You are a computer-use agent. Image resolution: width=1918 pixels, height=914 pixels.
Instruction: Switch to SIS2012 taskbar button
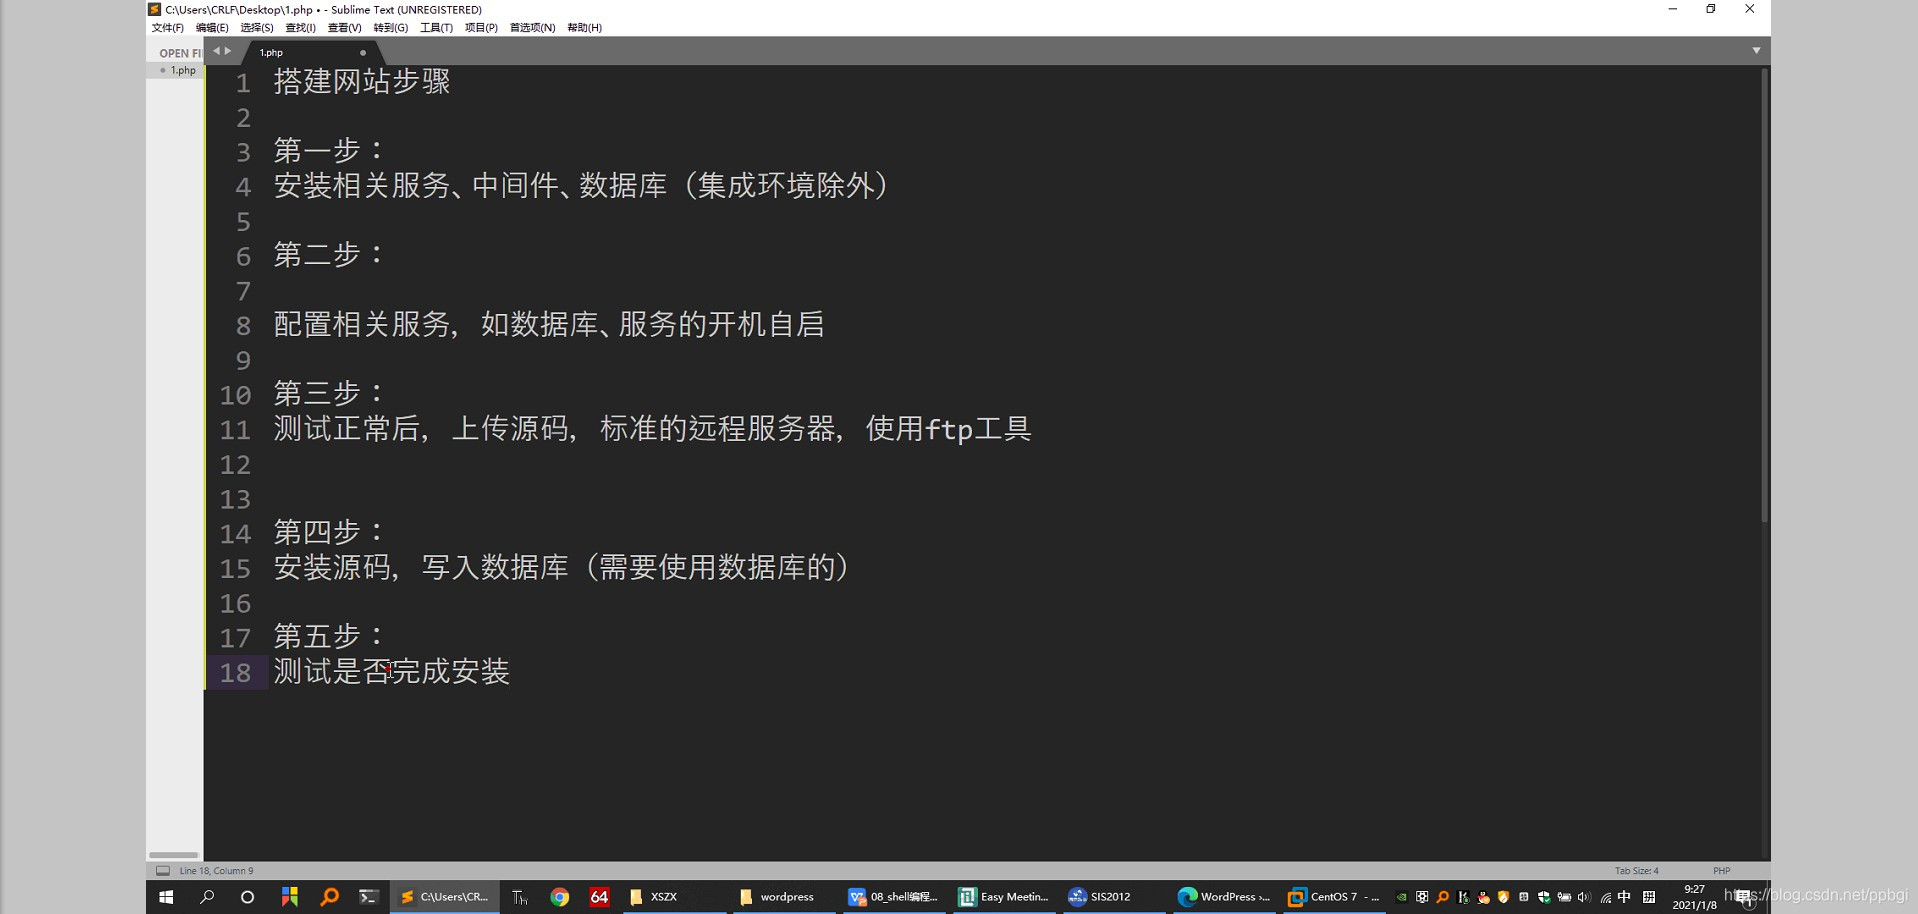pyautogui.click(x=1113, y=897)
